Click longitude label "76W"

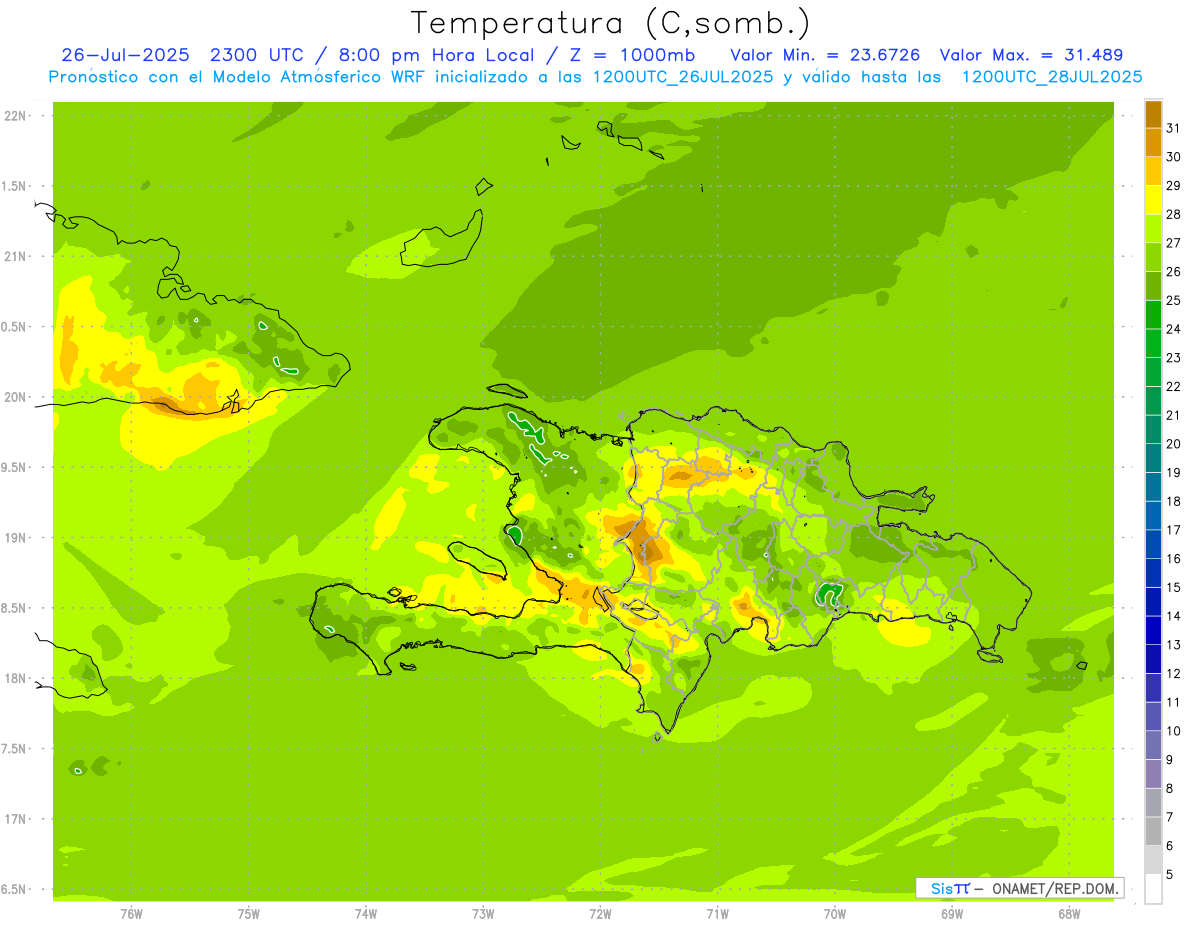(x=131, y=914)
